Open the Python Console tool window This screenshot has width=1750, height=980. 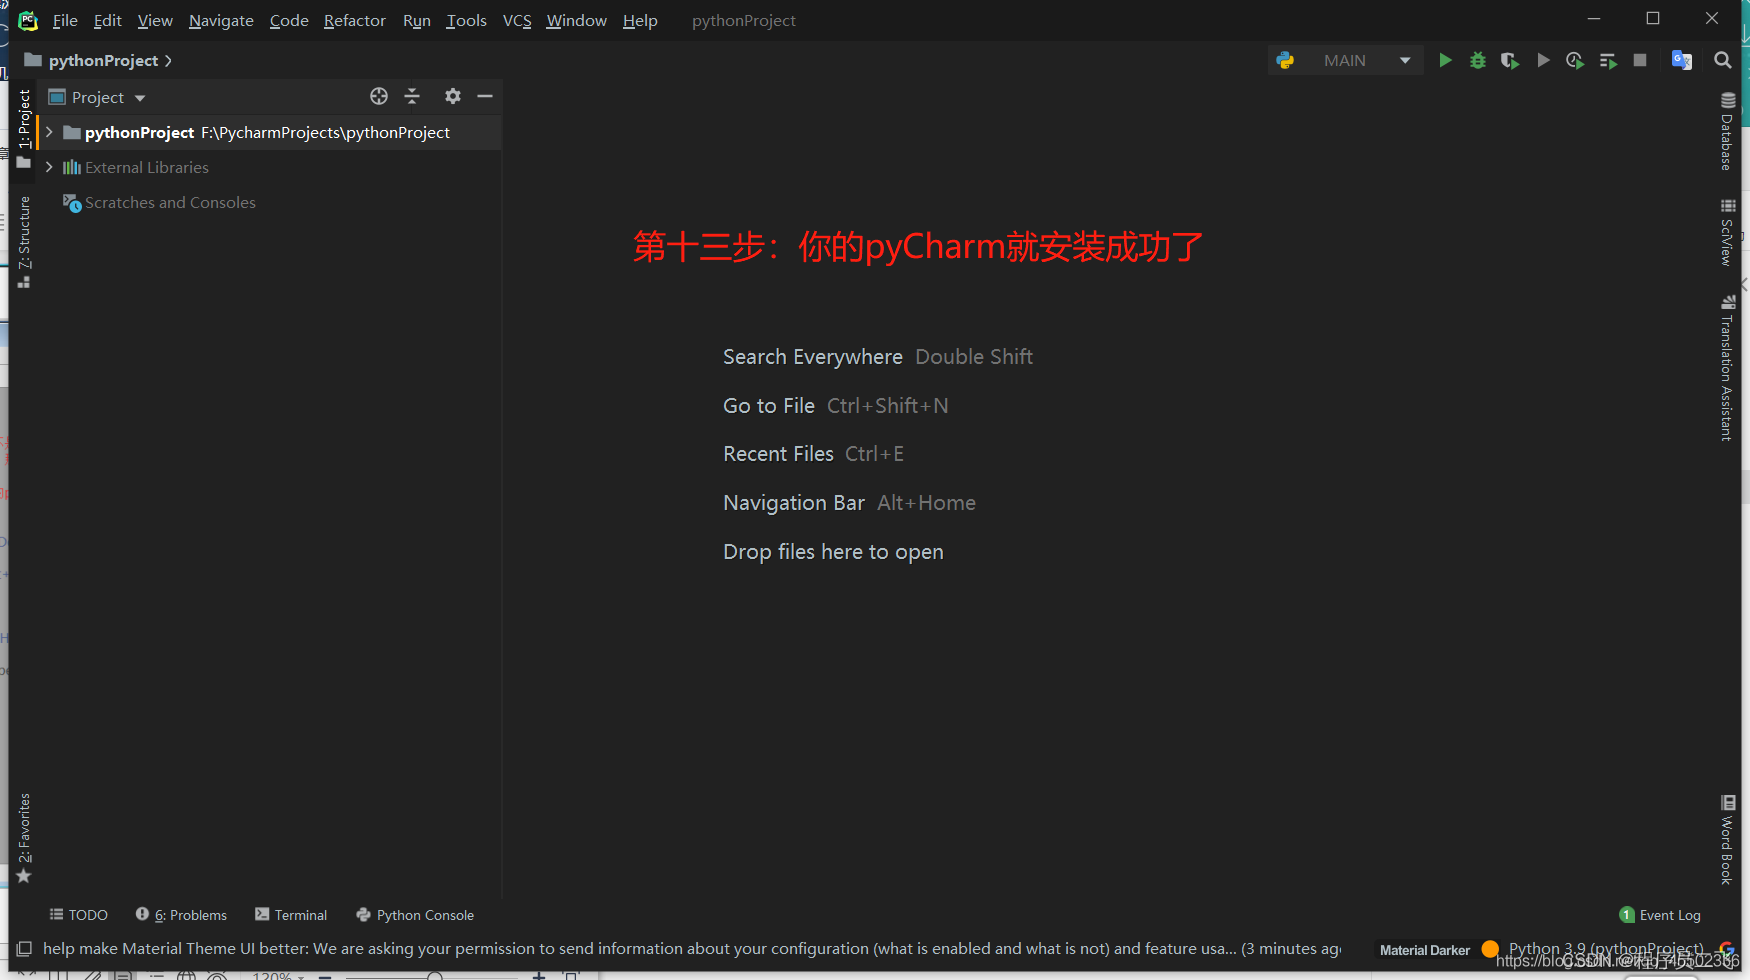click(415, 915)
